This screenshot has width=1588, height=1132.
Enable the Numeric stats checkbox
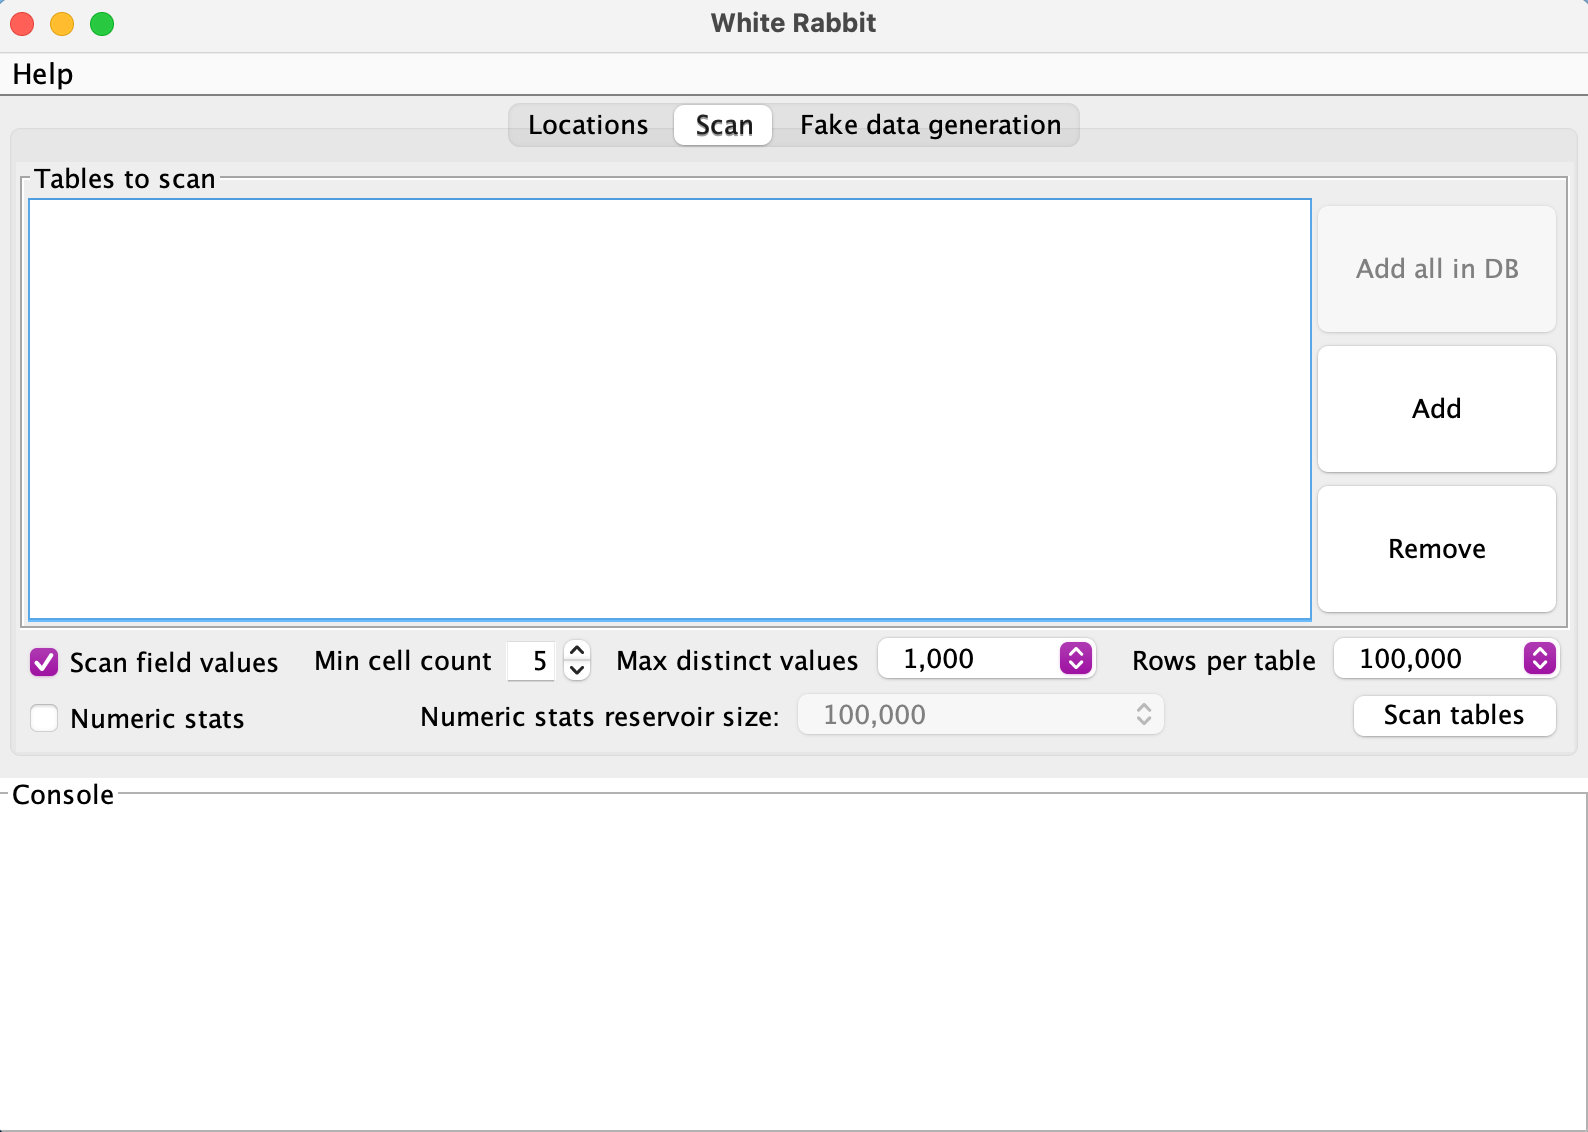pyautogui.click(x=44, y=718)
